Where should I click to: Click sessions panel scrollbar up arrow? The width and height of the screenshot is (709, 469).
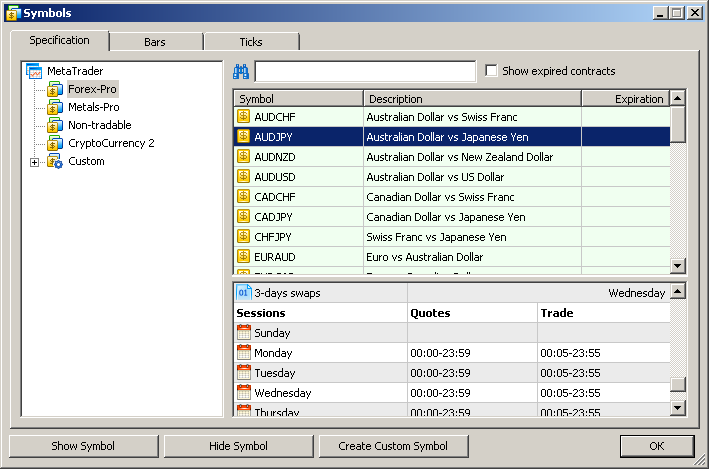tap(677, 291)
